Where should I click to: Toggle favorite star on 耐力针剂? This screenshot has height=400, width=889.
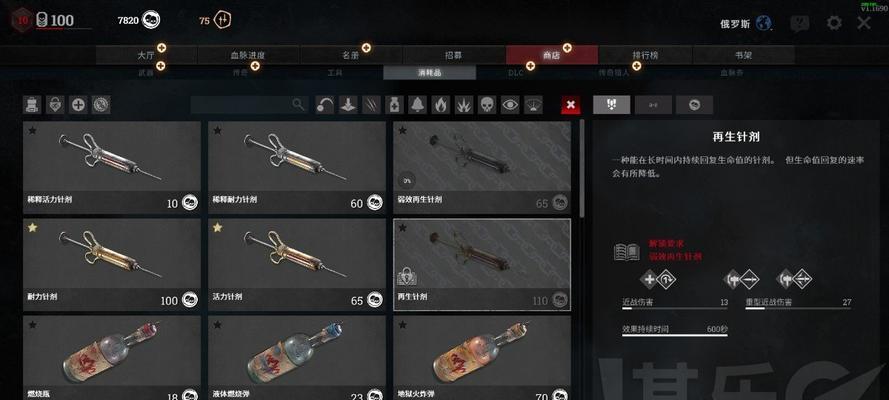click(33, 227)
